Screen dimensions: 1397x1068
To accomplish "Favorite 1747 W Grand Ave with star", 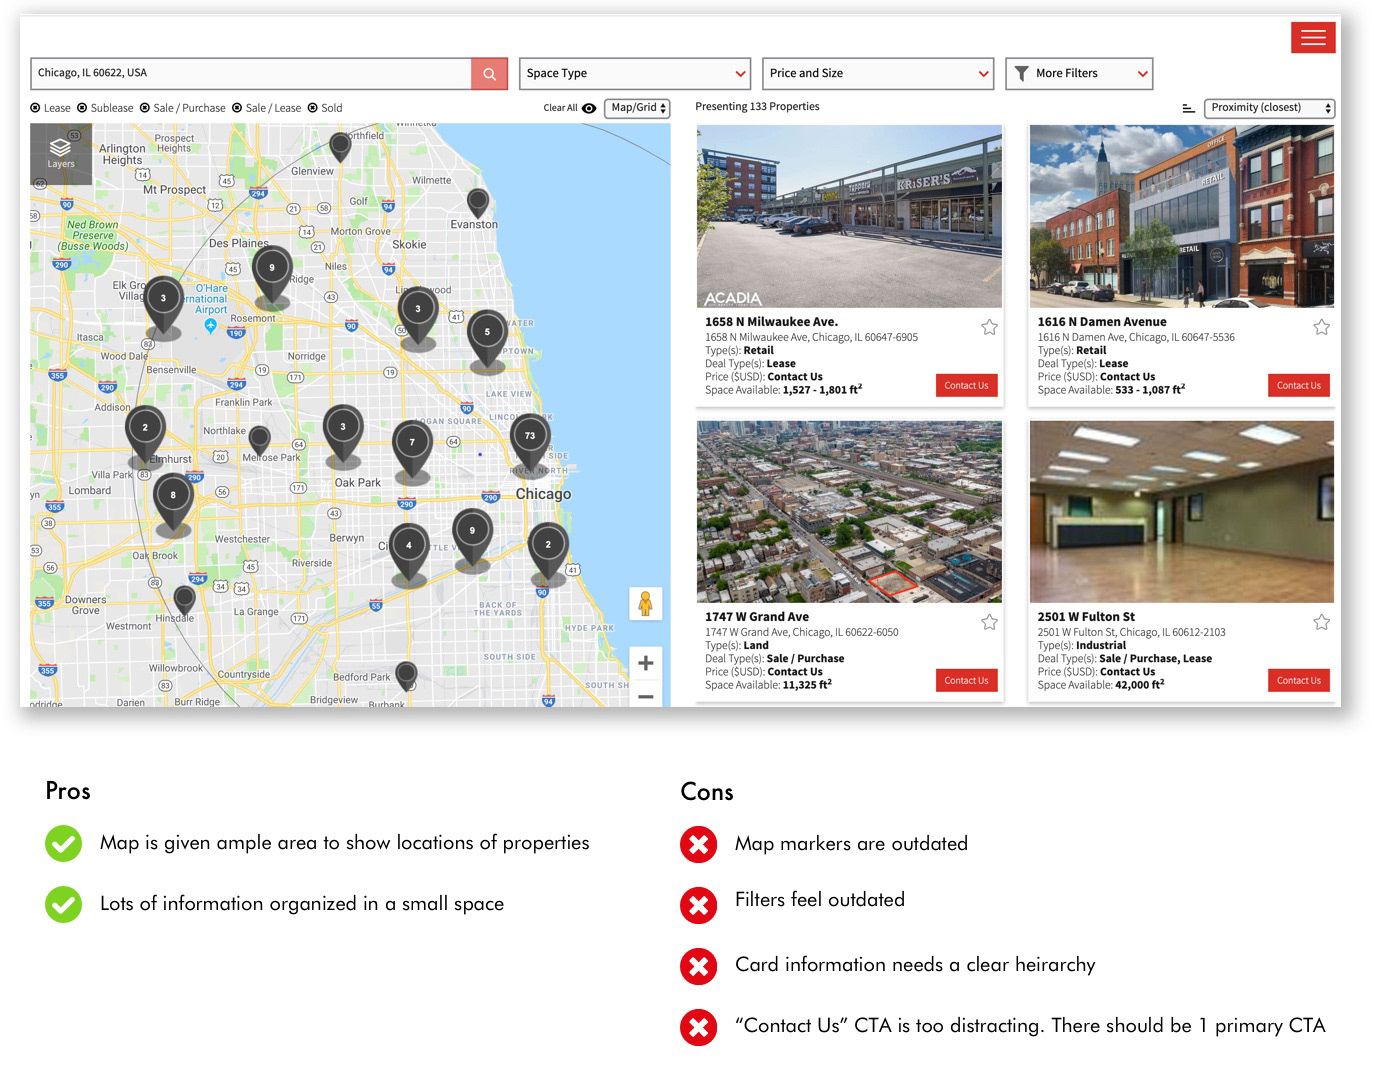I will 989,622.
